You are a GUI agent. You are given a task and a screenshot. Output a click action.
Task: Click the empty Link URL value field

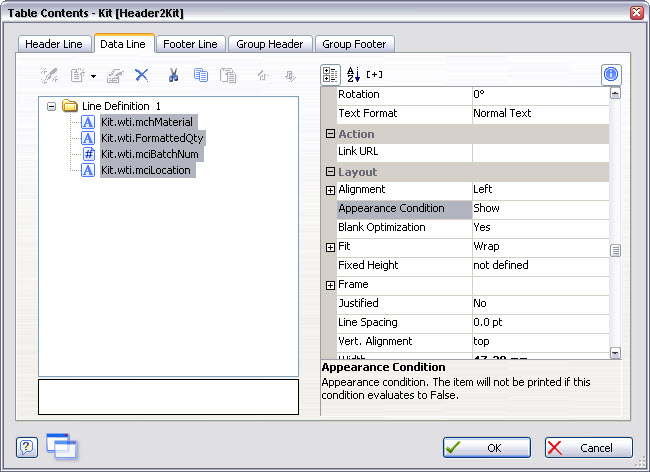[x=541, y=152]
